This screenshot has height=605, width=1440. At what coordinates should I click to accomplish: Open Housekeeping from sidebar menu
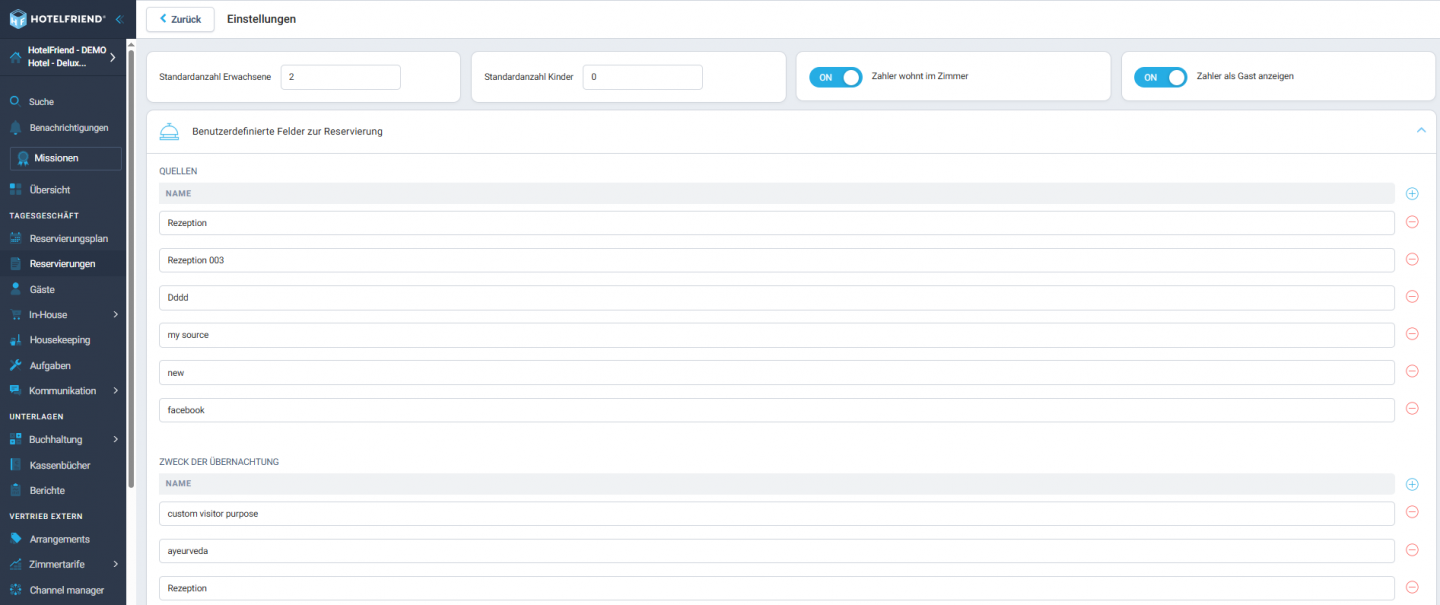click(x=59, y=340)
